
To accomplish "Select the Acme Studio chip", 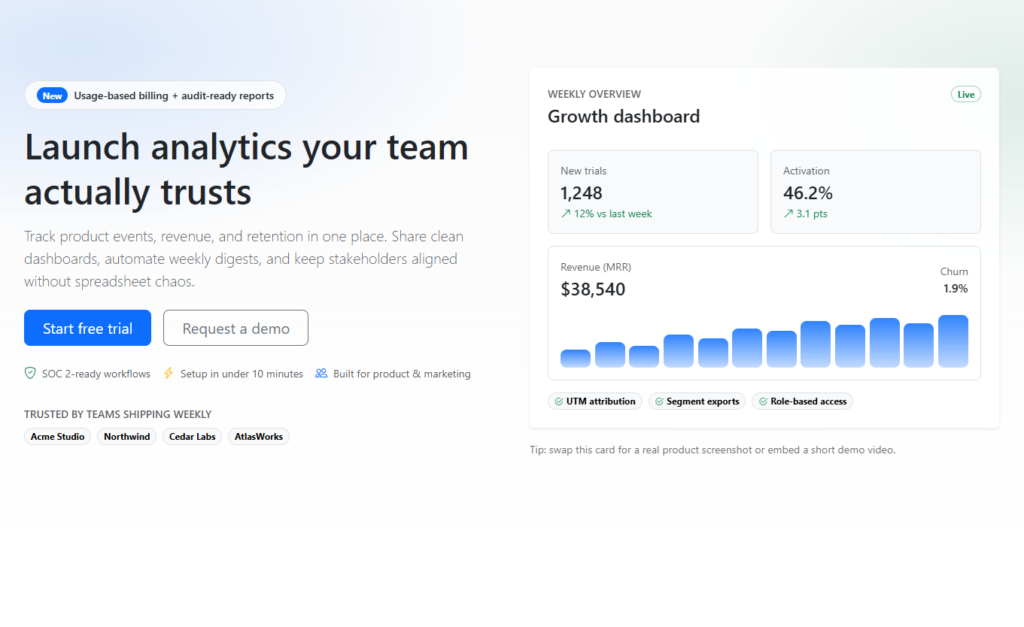I will (57, 437).
